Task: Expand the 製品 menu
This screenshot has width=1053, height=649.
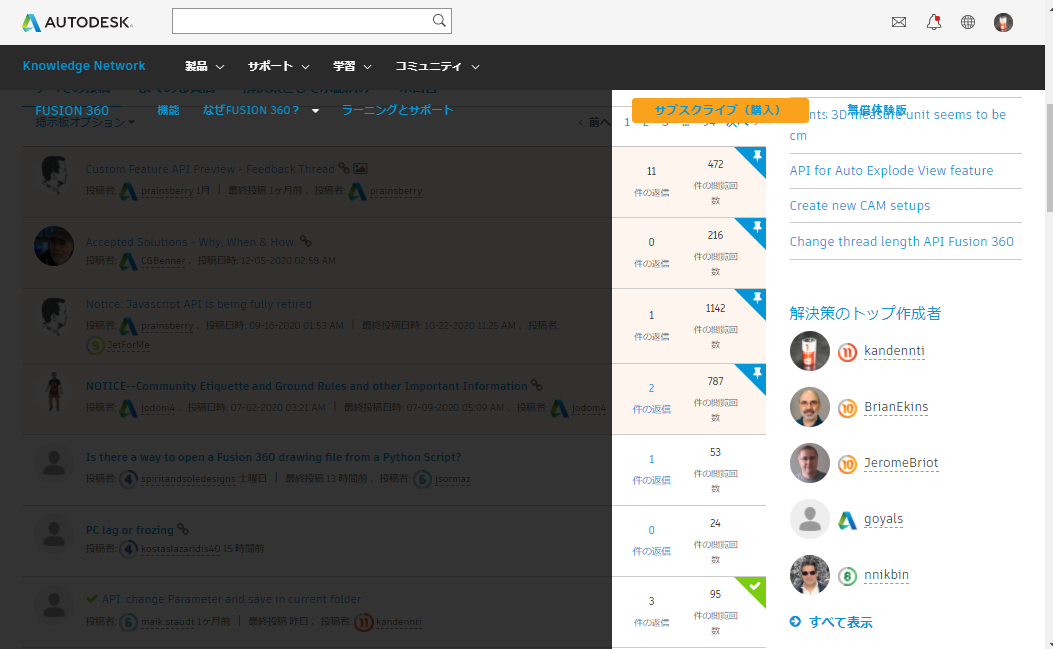Action: coord(205,67)
